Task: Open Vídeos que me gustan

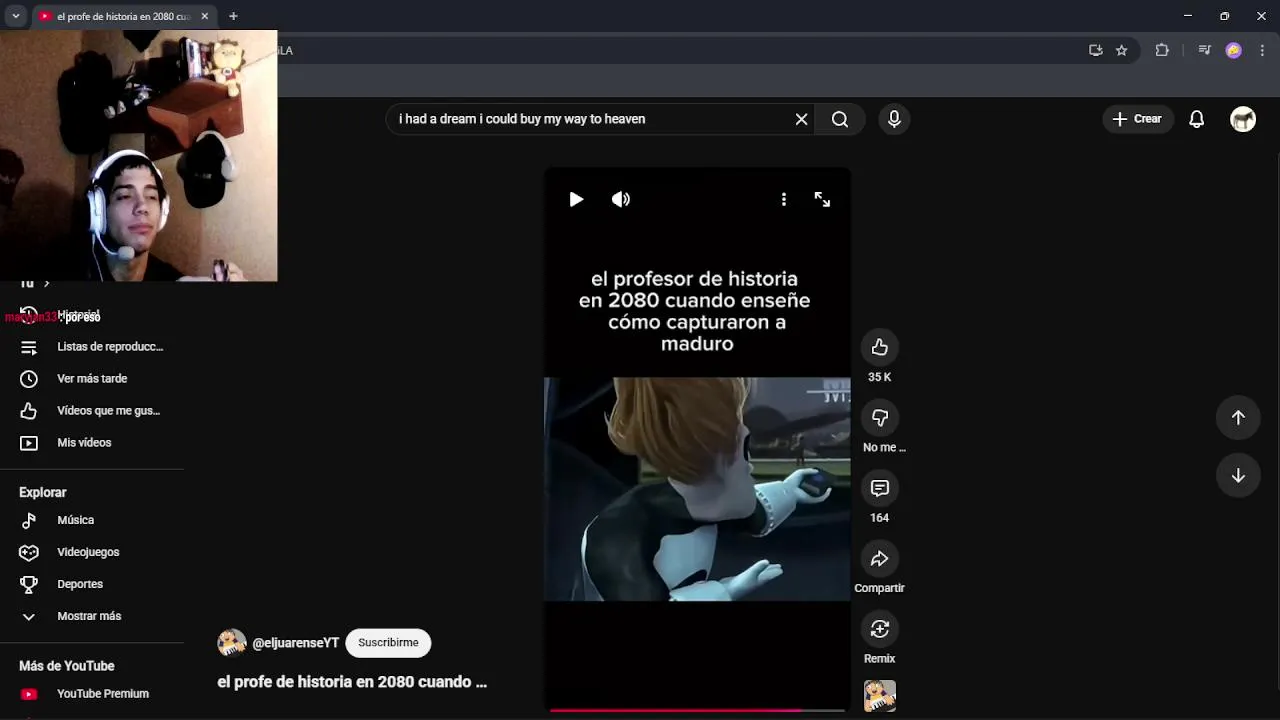Action: [92, 411]
